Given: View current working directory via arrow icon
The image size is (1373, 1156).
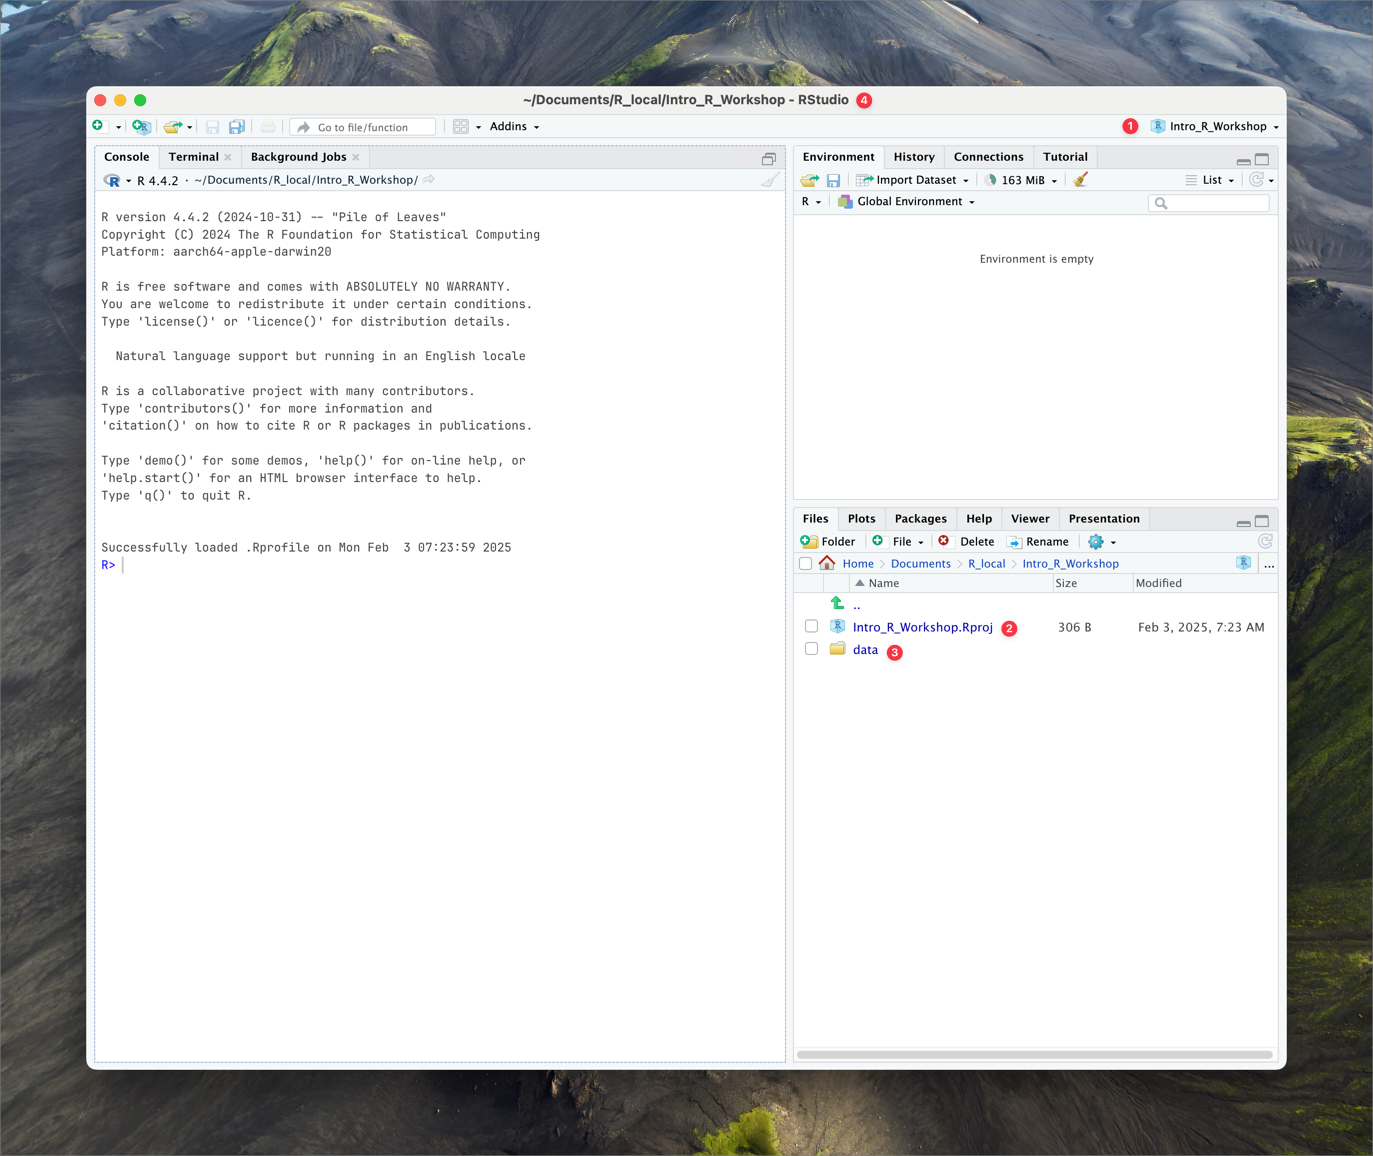Looking at the screenshot, I should tap(429, 180).
